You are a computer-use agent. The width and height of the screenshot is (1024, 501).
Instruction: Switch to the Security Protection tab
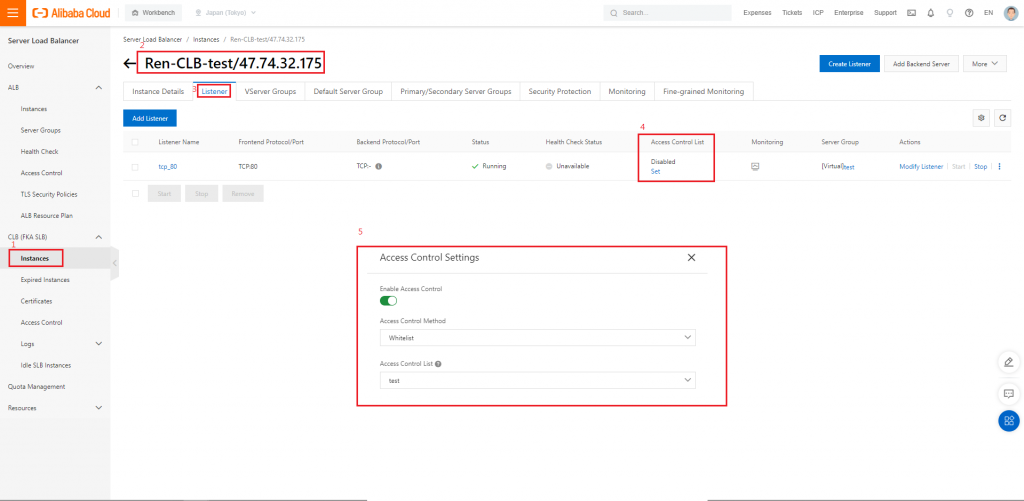[x=560, y=91]
